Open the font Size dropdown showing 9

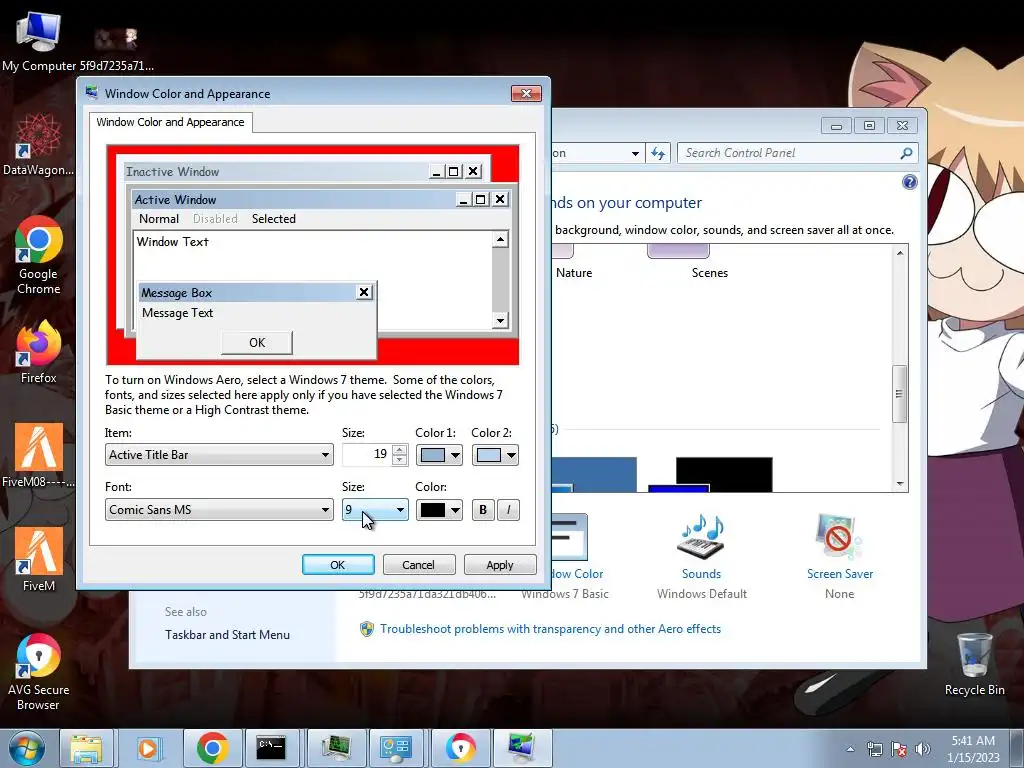[375, 510]
